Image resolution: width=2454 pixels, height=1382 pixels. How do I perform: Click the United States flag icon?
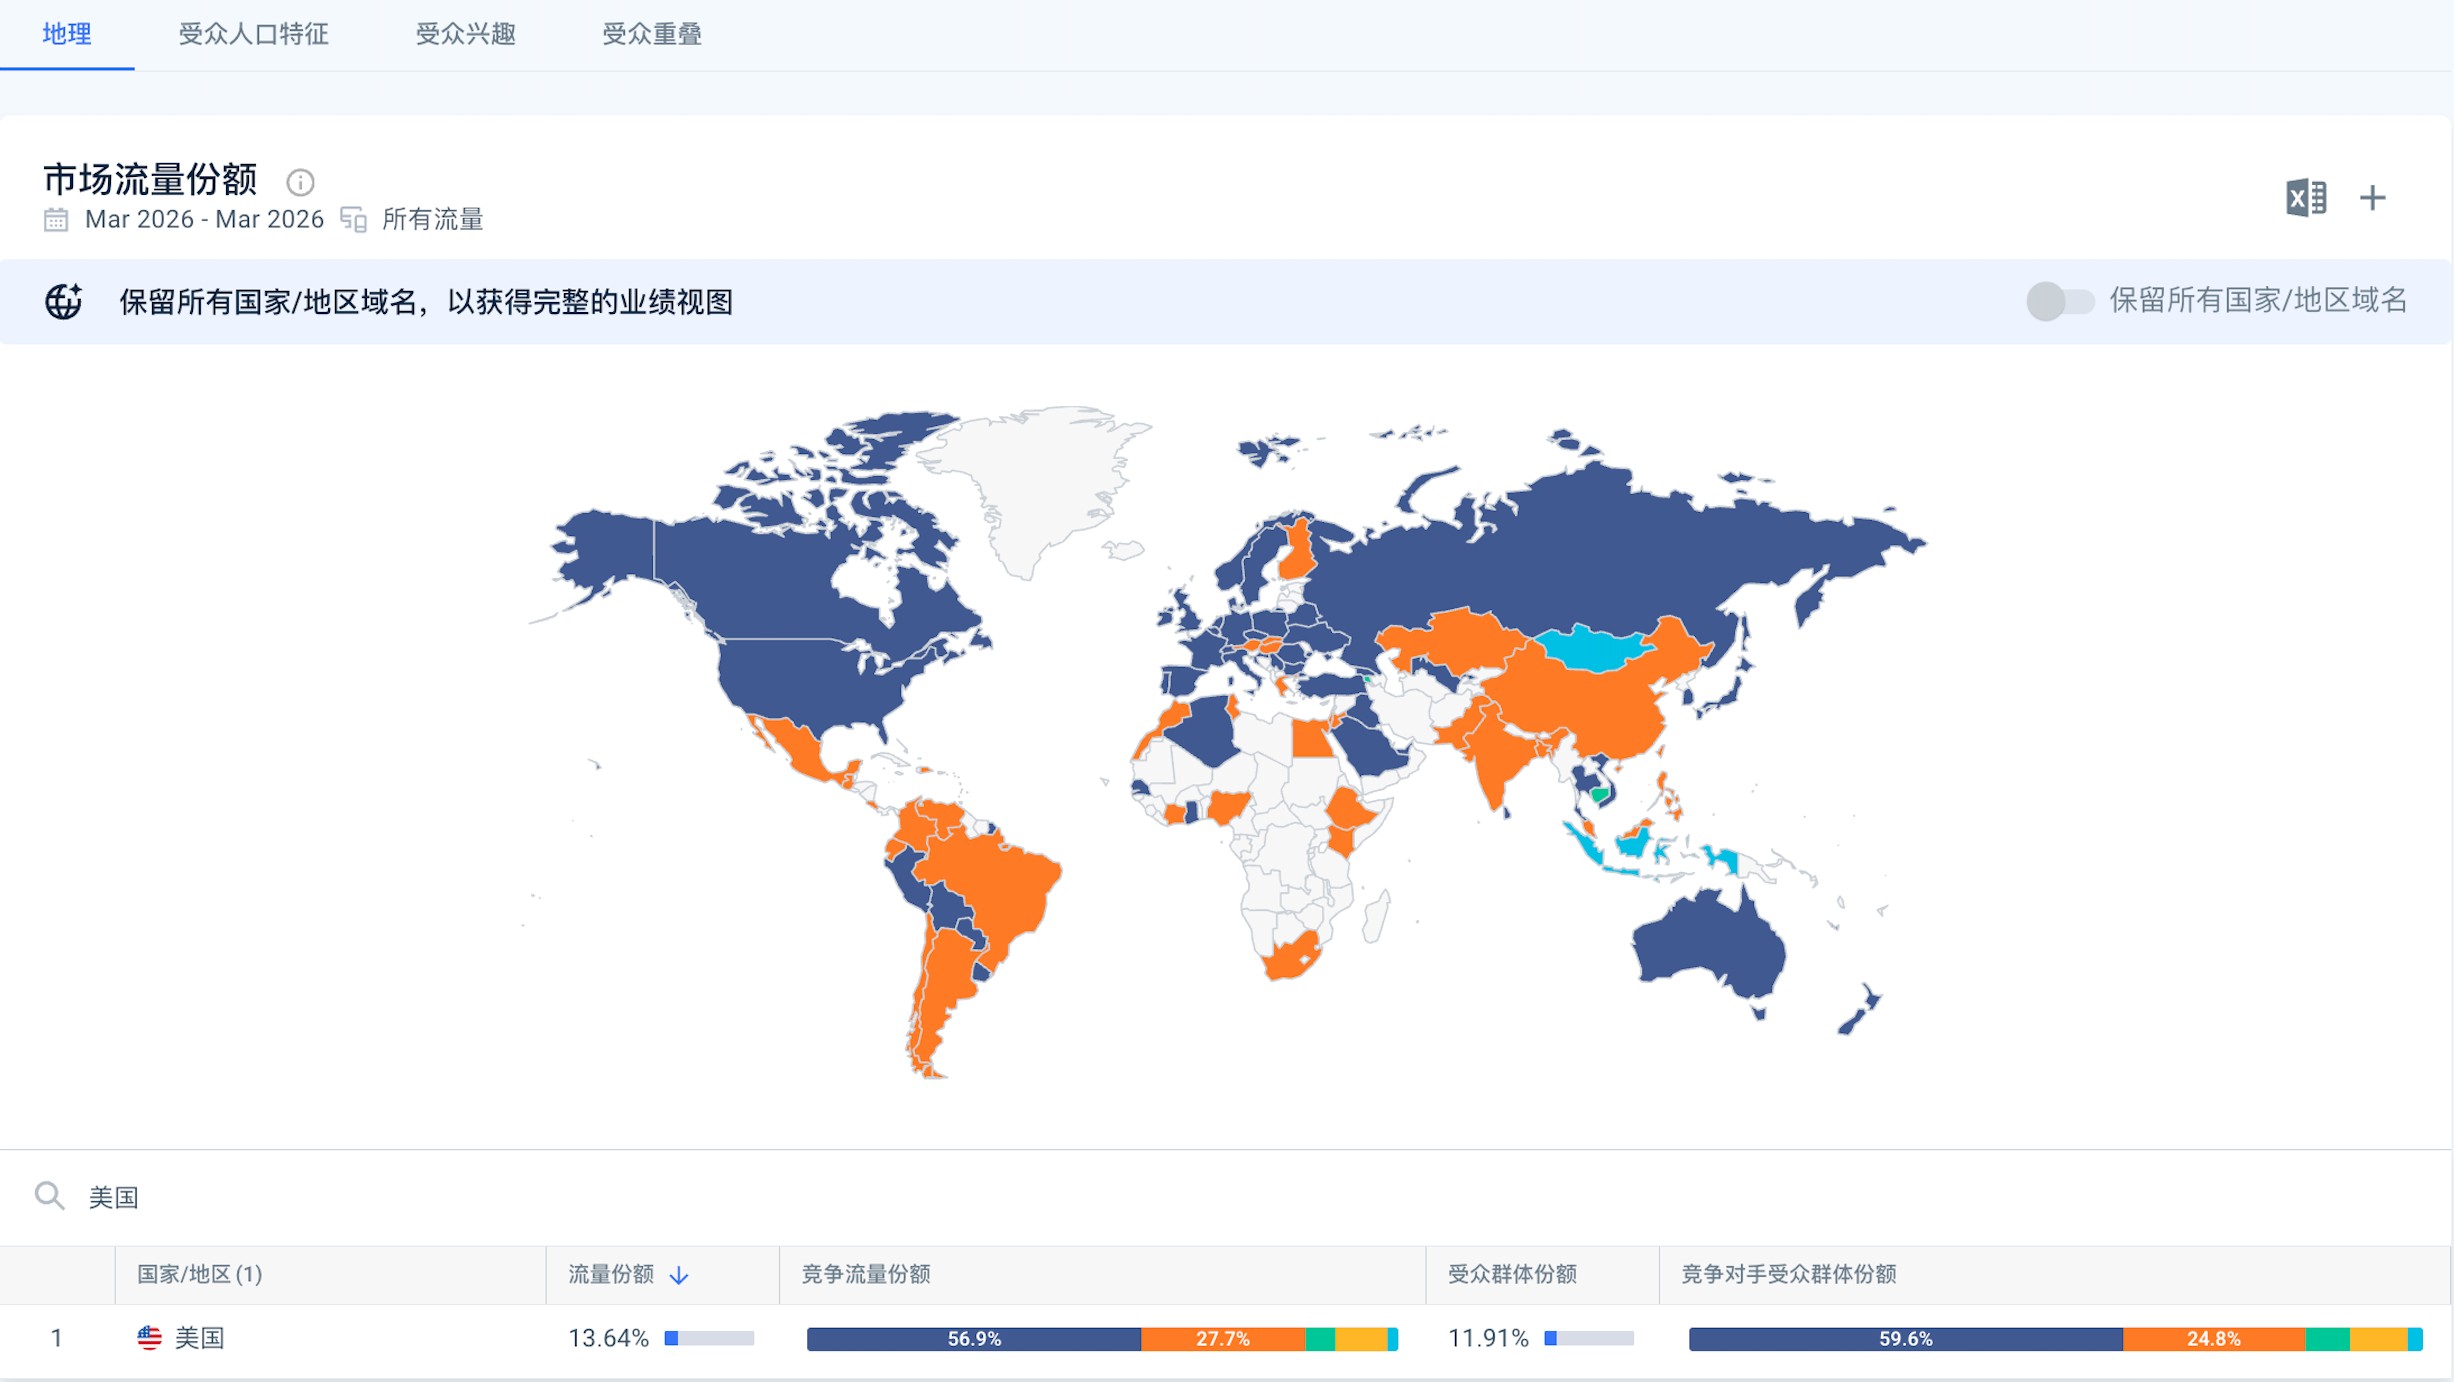point(149,1338)
